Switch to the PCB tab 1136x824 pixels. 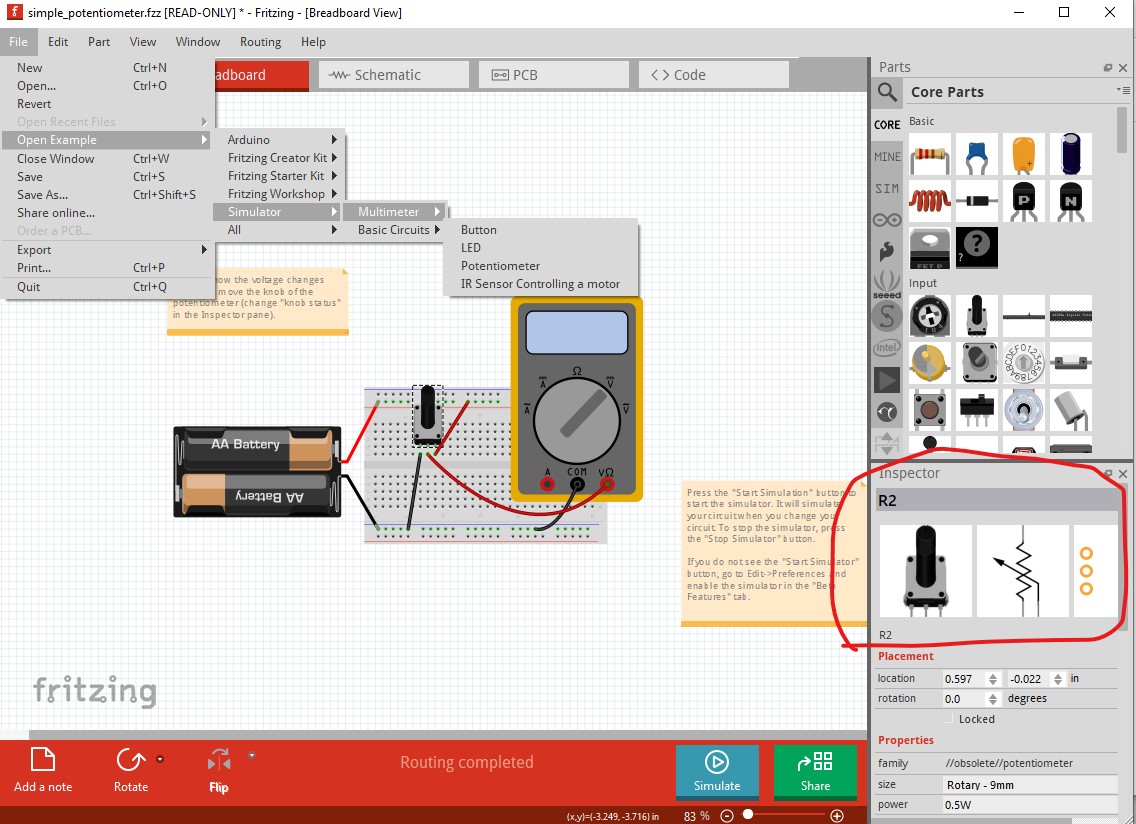click(554, 75)
